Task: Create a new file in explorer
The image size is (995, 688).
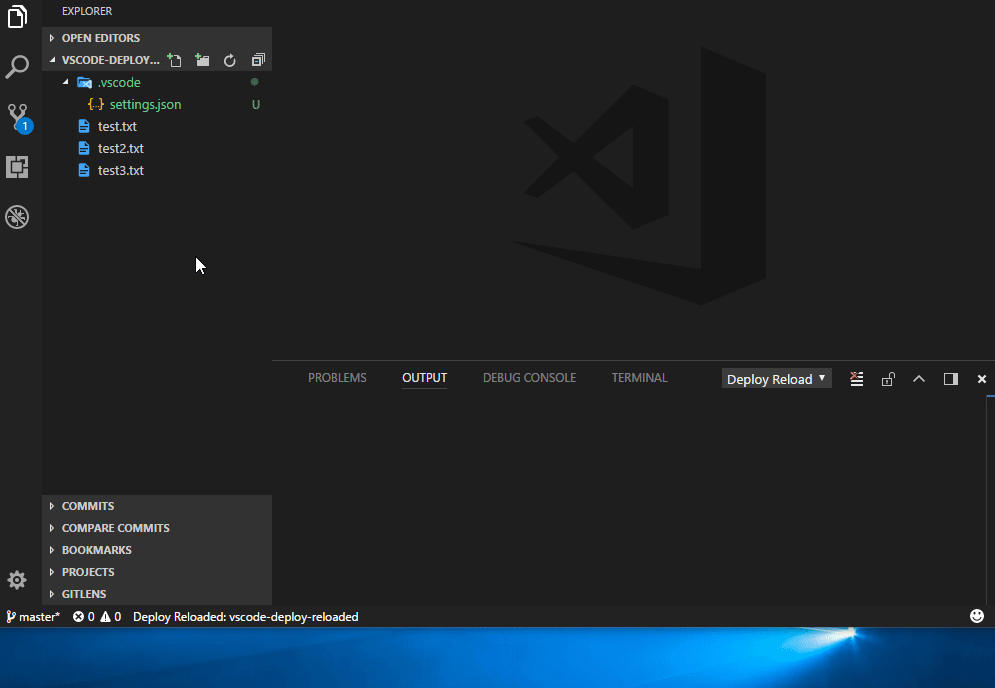Action: 174,60
